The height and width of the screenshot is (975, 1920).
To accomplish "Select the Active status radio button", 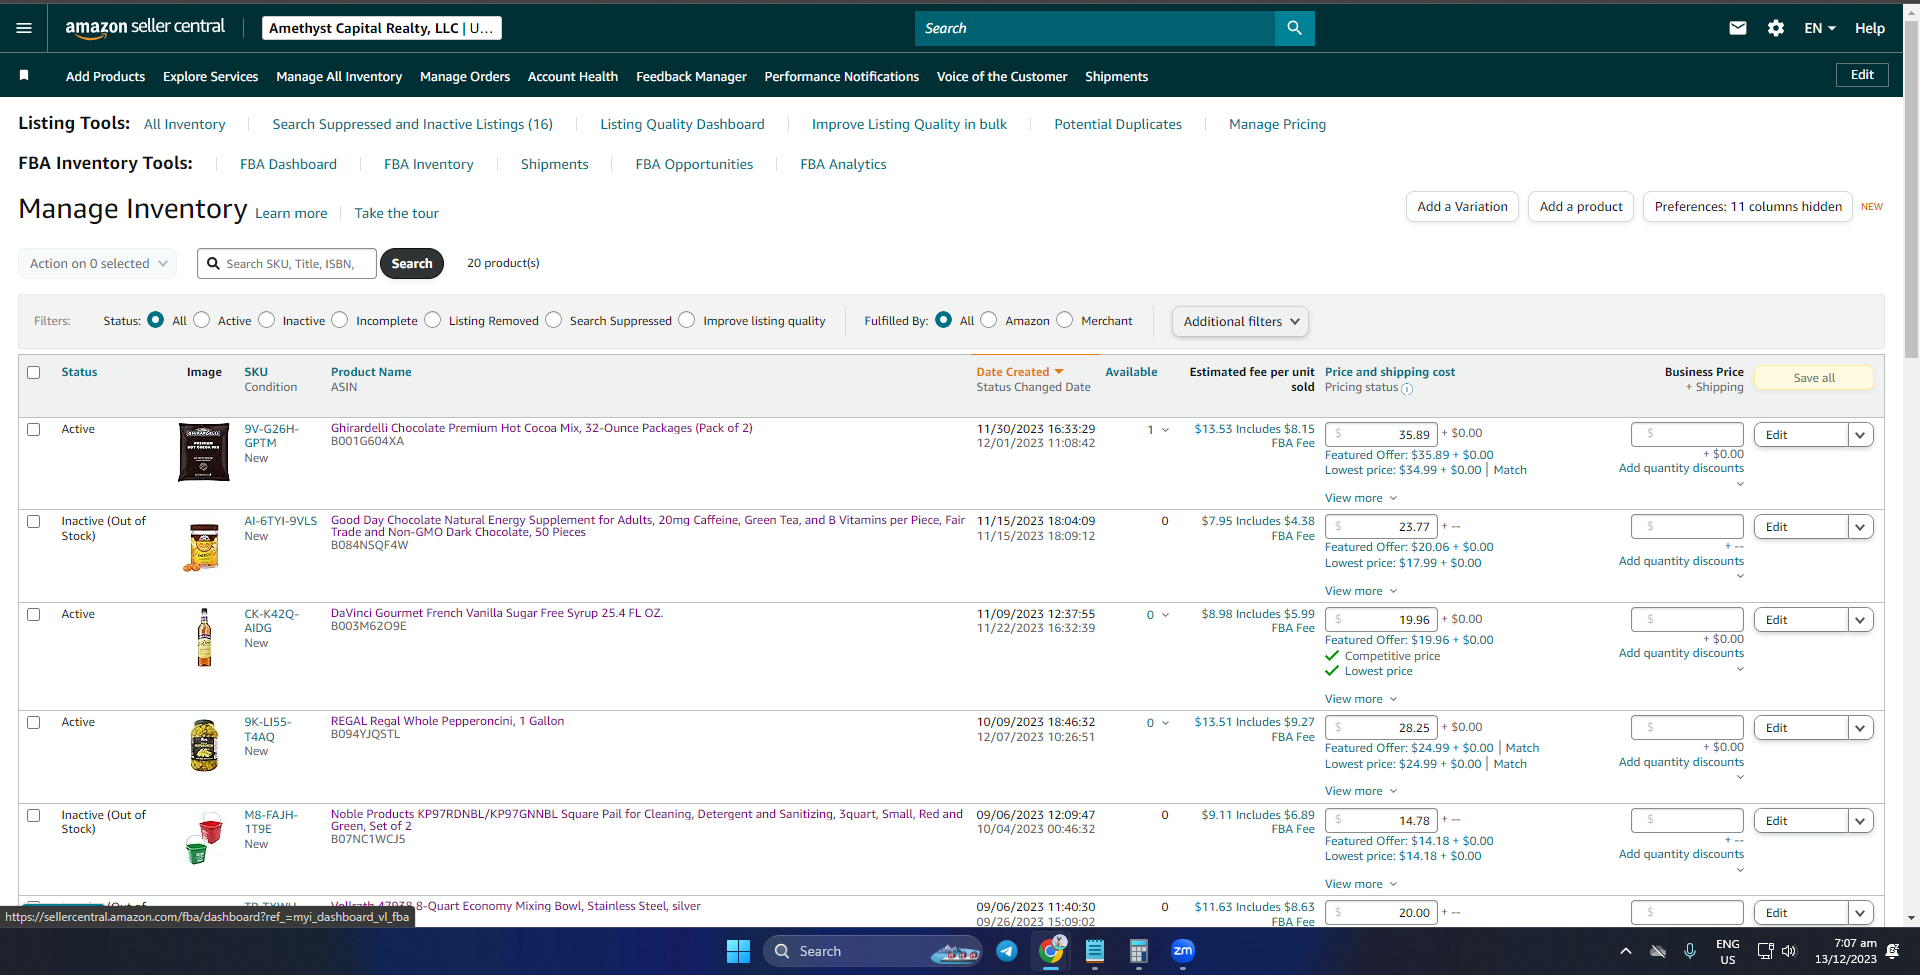I will 202,320.
